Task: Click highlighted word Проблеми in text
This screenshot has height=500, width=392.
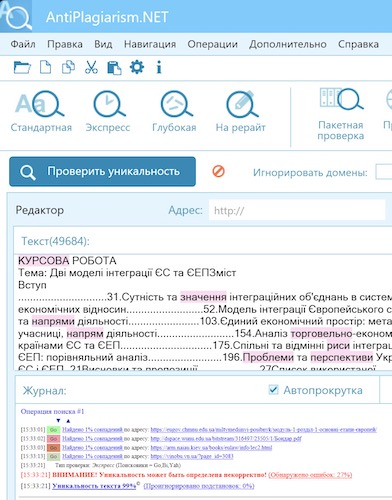Action: (268, 357)
